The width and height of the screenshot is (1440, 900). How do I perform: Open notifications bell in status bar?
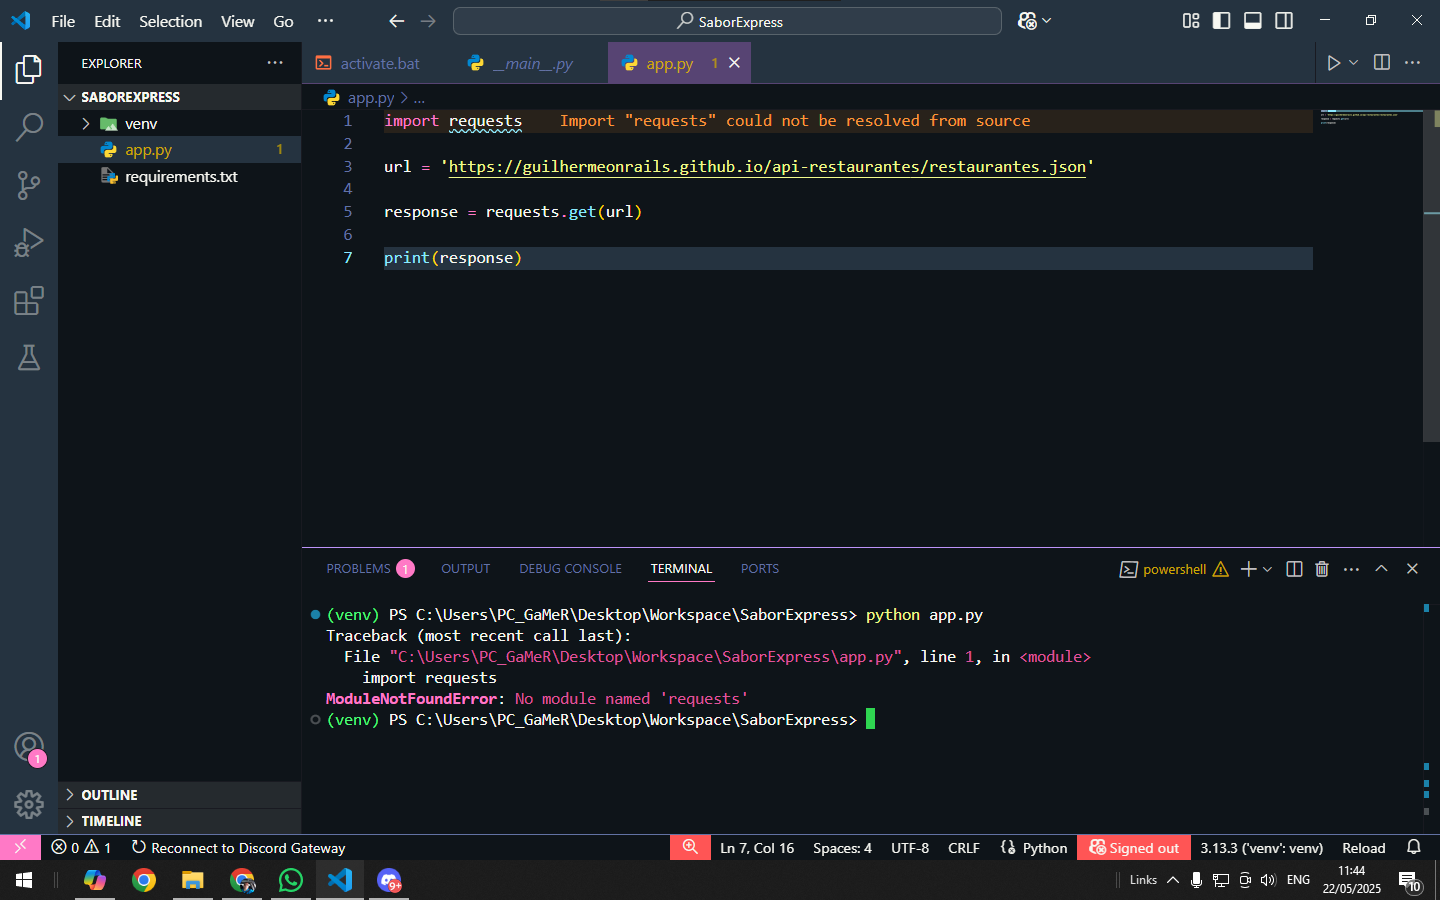pyautogui.click(x=1414, y=847)
